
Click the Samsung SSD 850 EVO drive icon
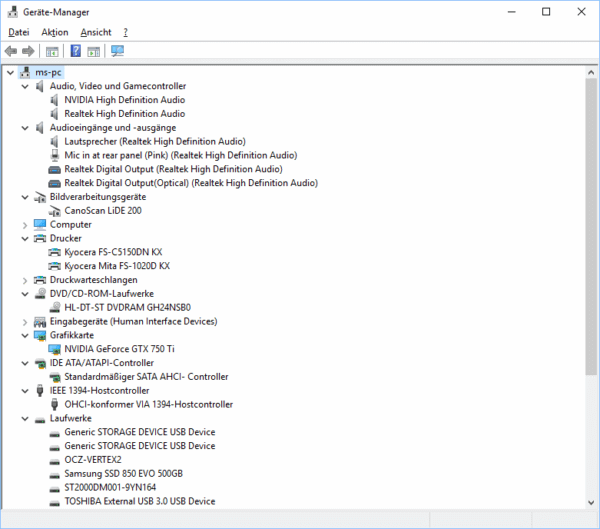55,476
